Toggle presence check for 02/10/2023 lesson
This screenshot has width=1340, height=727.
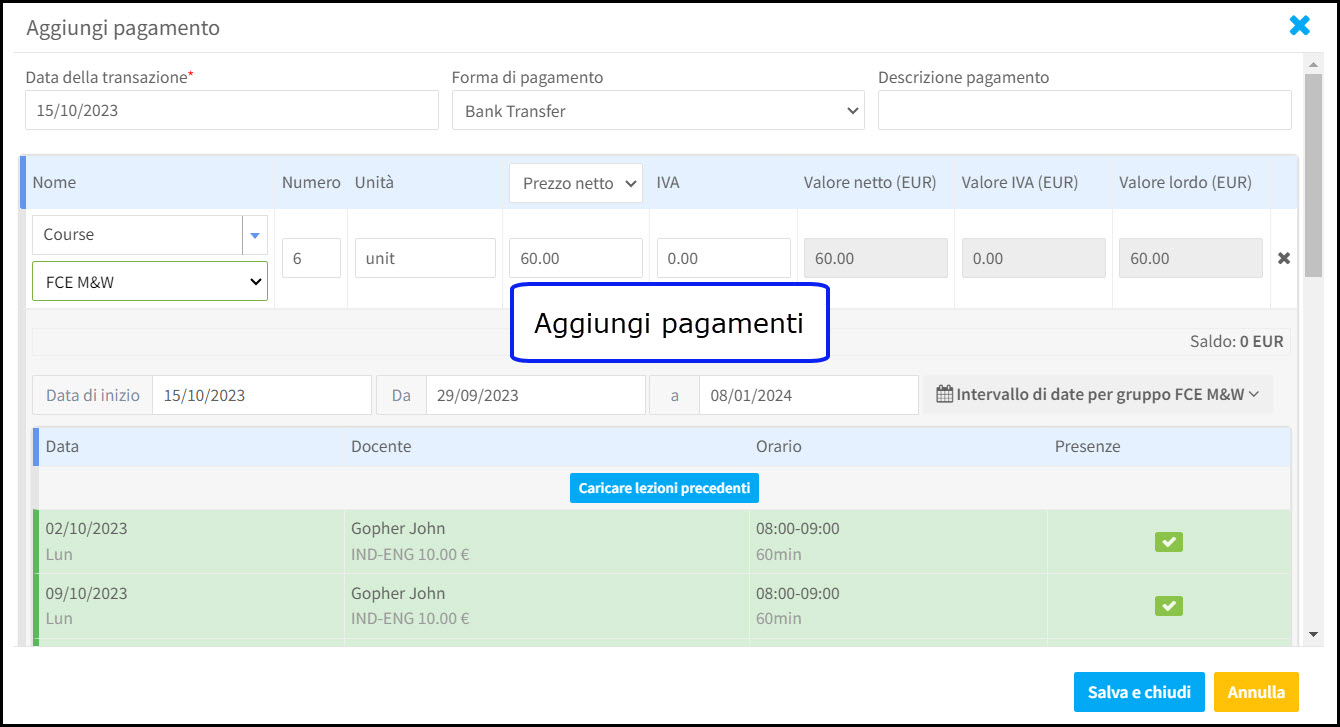coord(1168,541)
